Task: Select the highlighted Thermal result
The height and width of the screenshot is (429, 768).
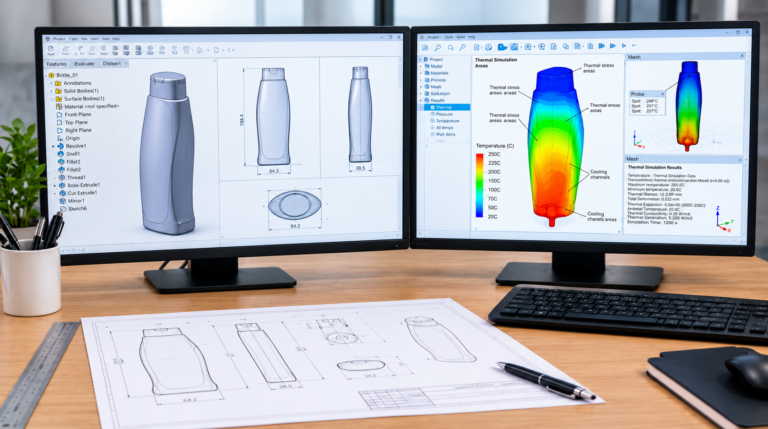Action: coord(447,107)
